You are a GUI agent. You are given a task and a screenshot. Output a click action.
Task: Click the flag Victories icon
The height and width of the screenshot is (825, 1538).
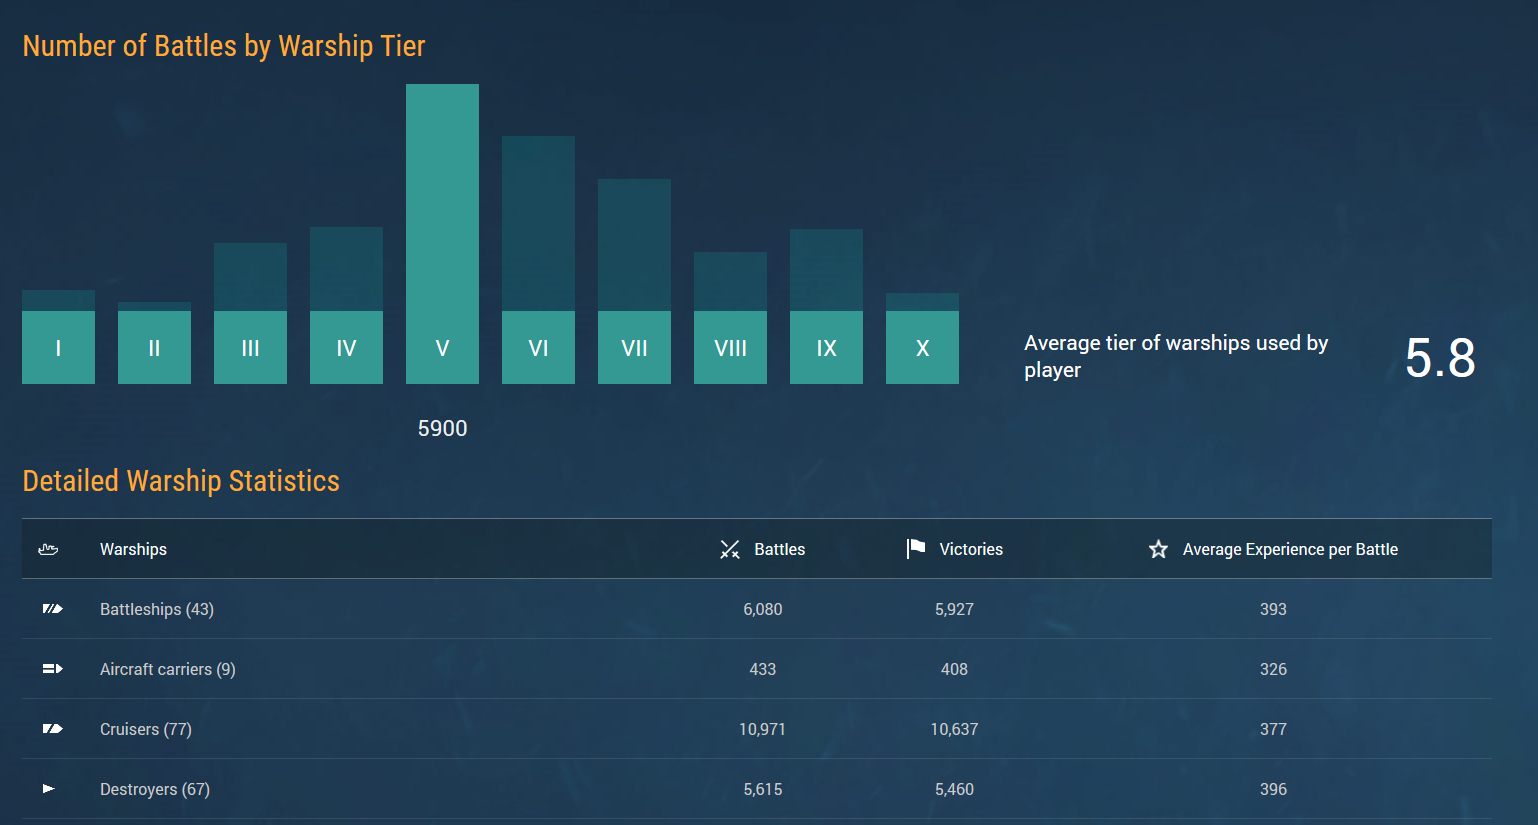click(915, 548)
